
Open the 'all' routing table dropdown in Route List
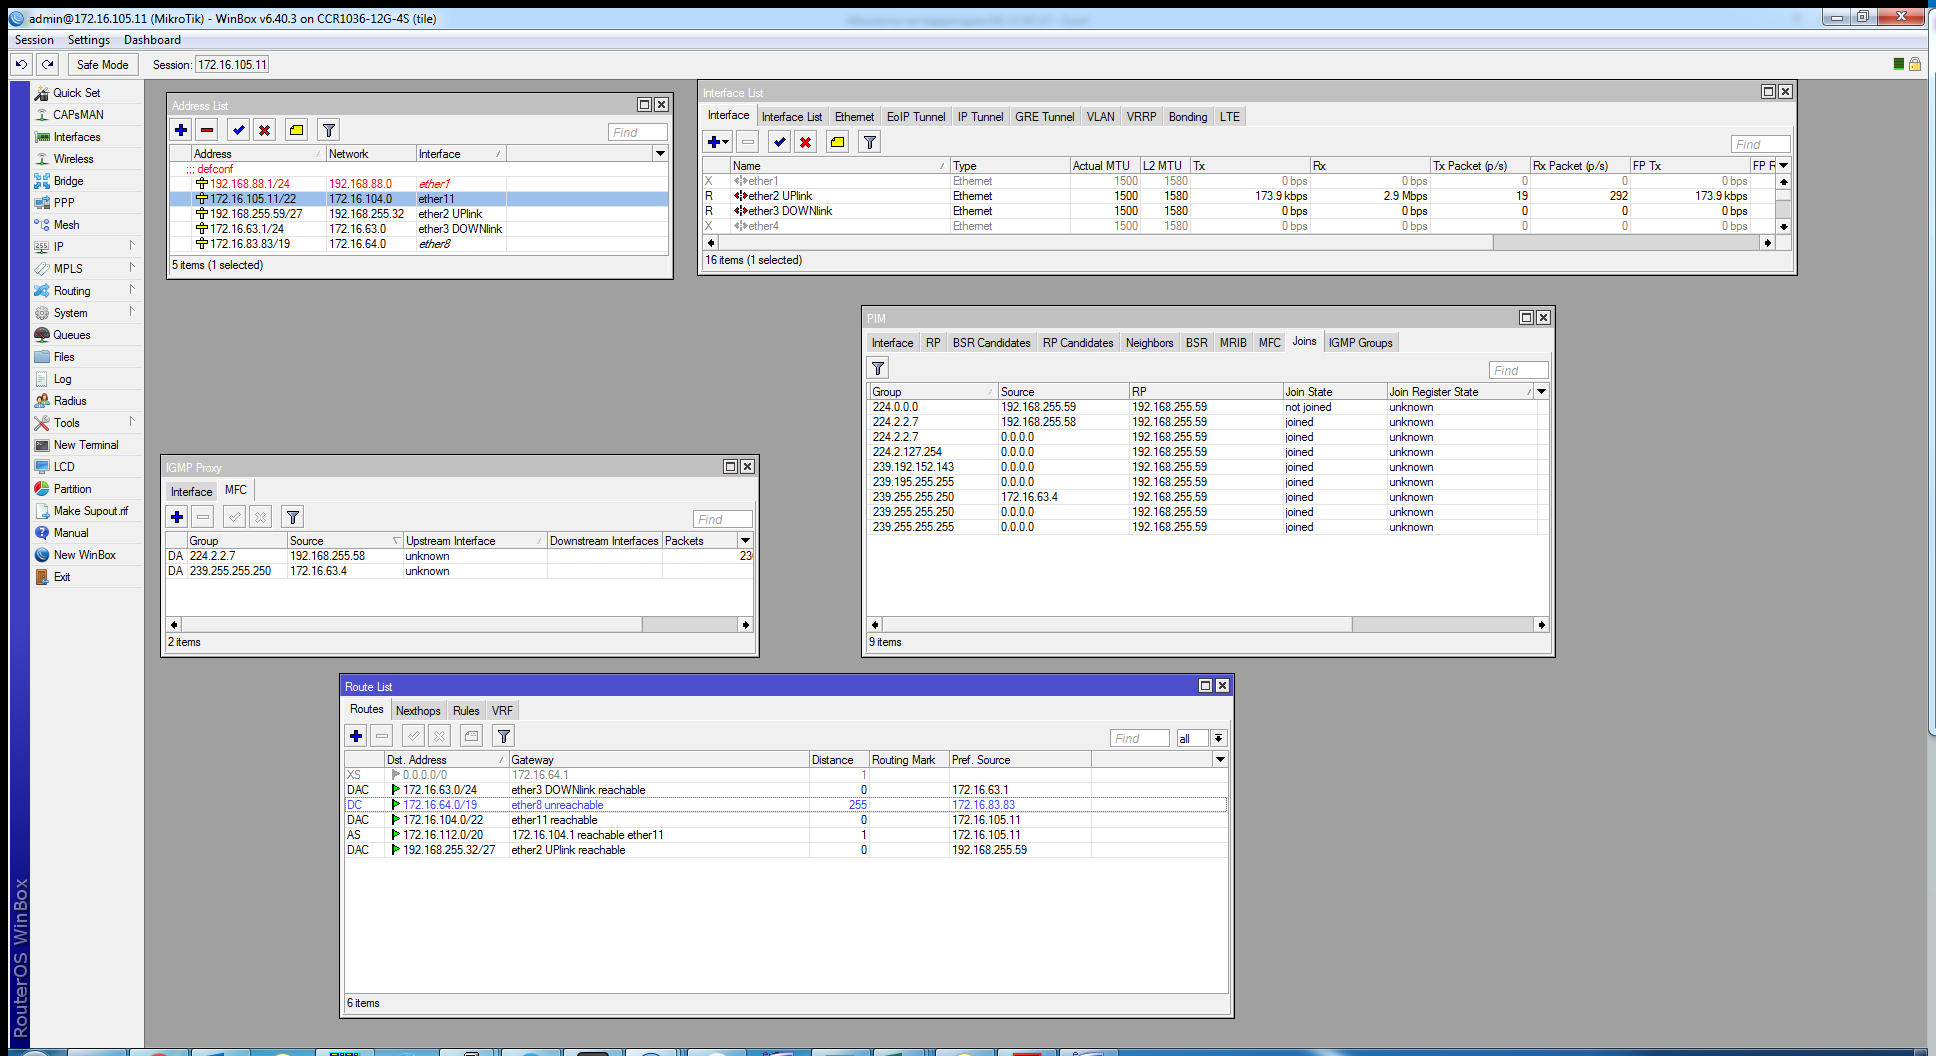pos(1218,738)
